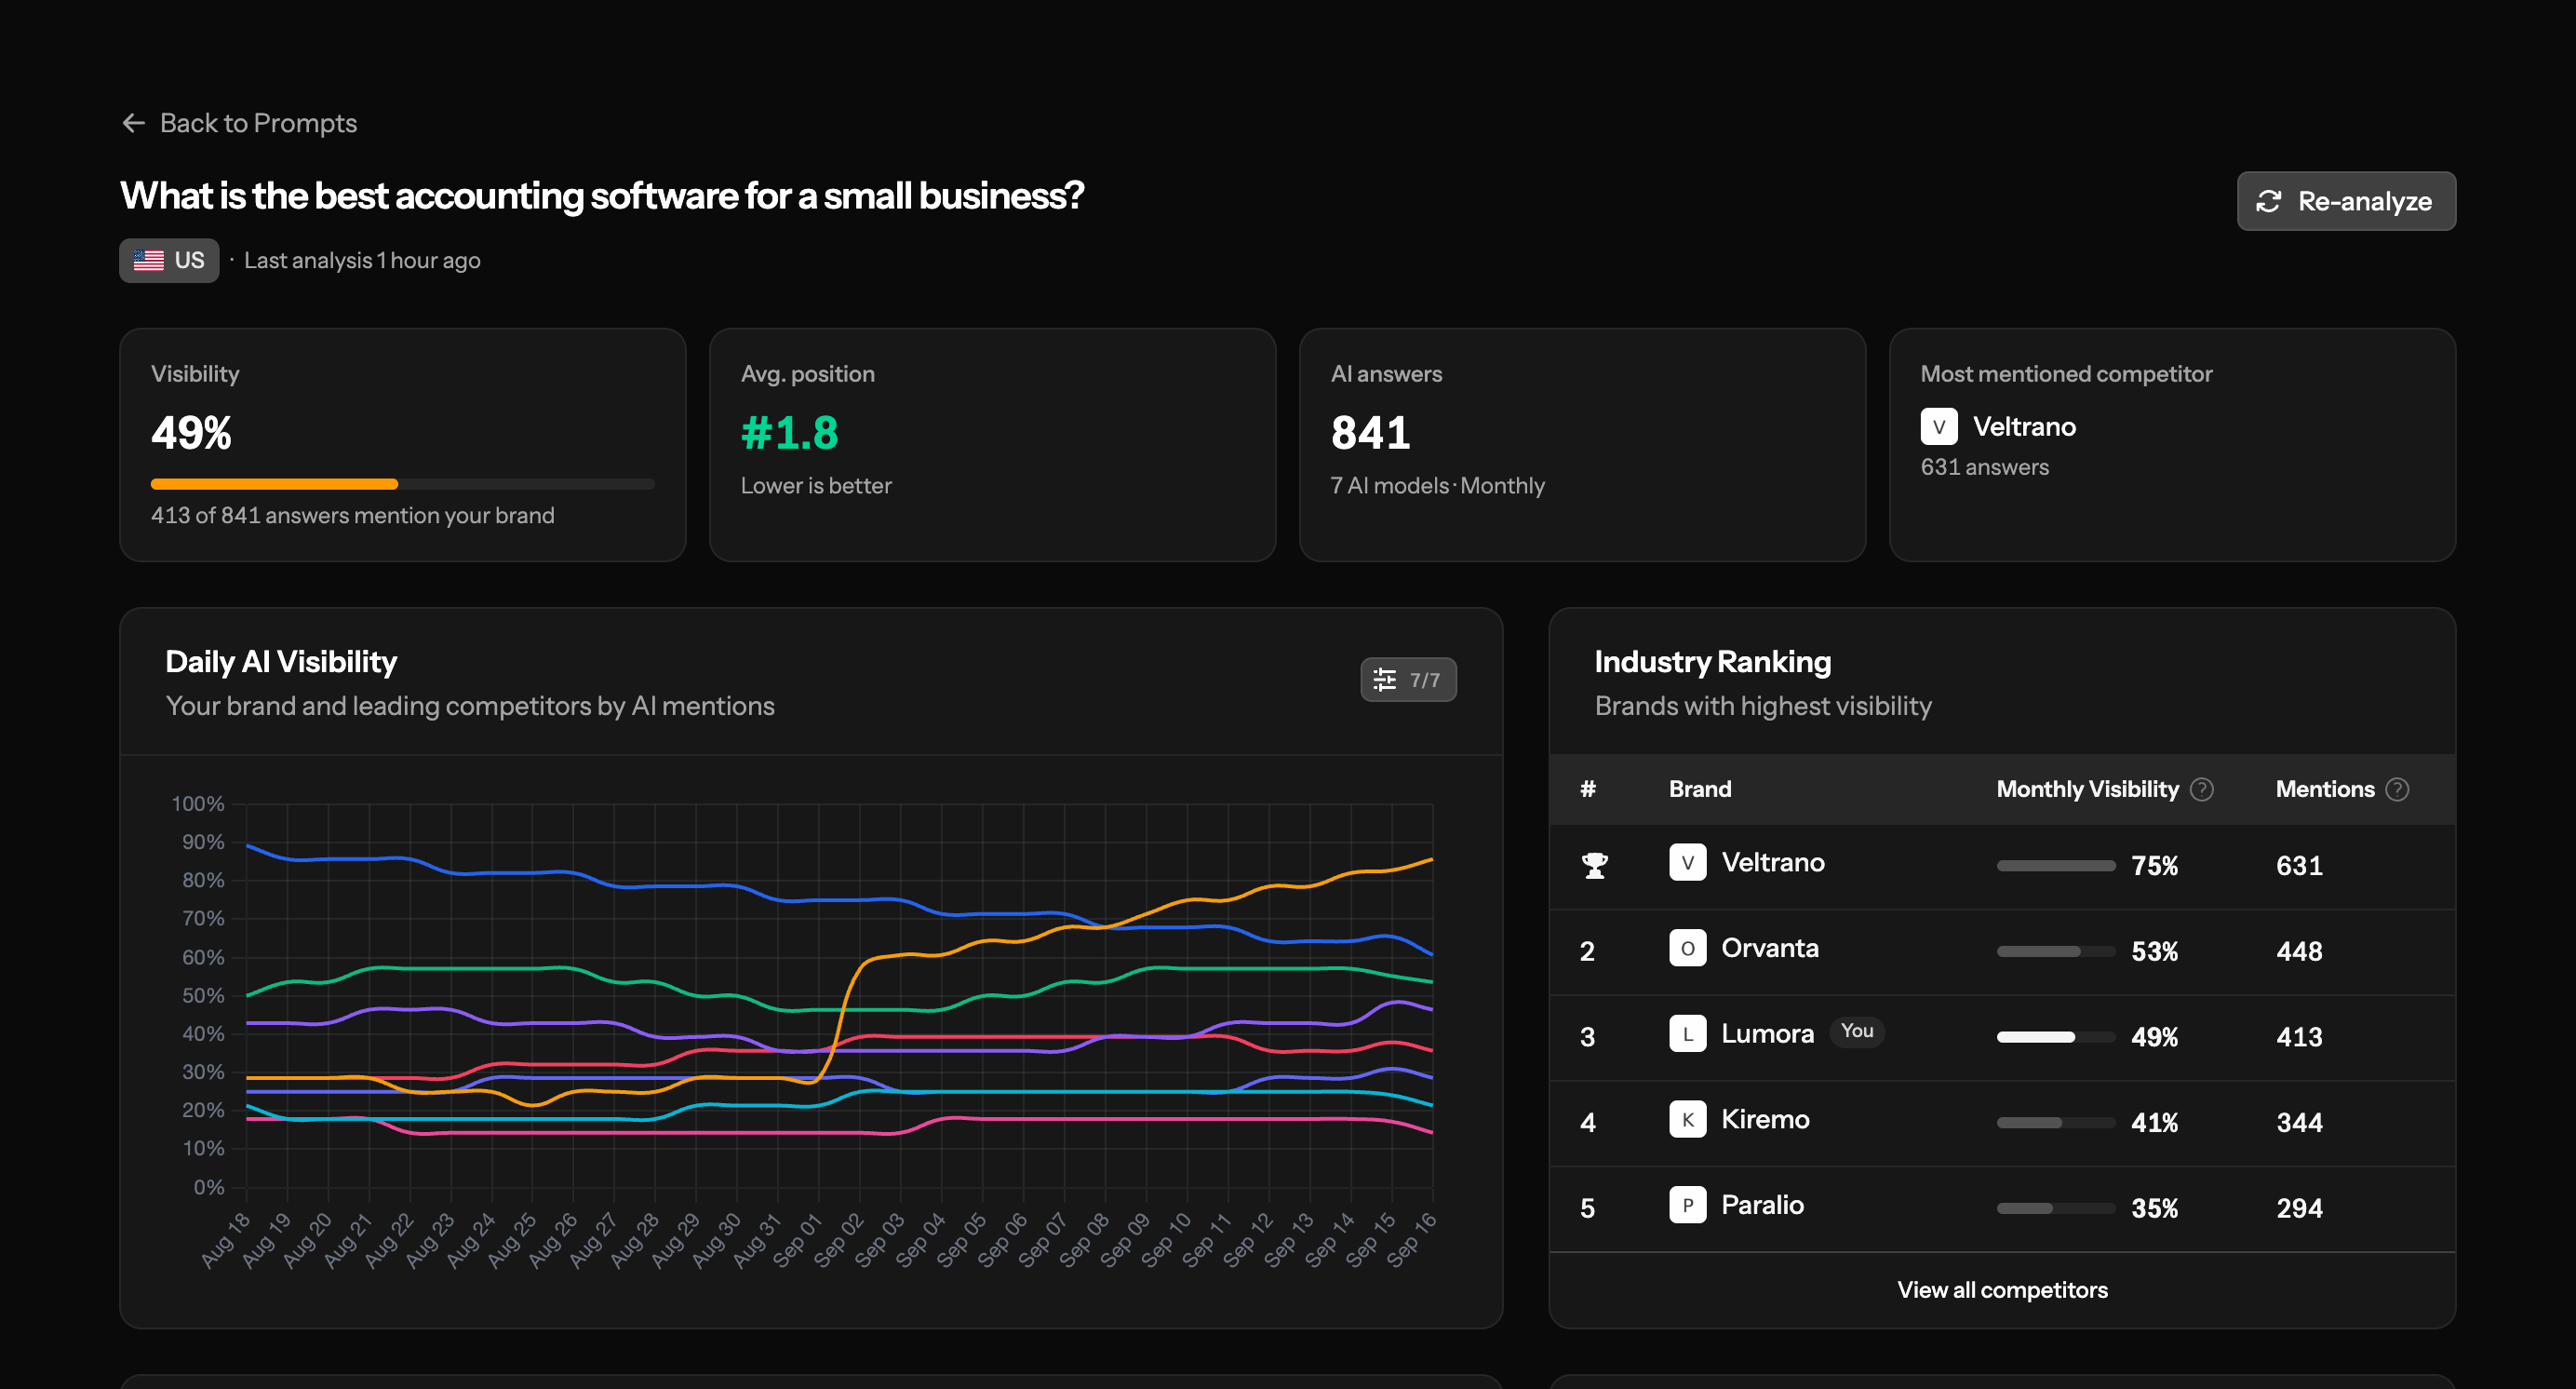
Task: Click Veltrano name in Most mentioned card
Action: pos(2024,427)
